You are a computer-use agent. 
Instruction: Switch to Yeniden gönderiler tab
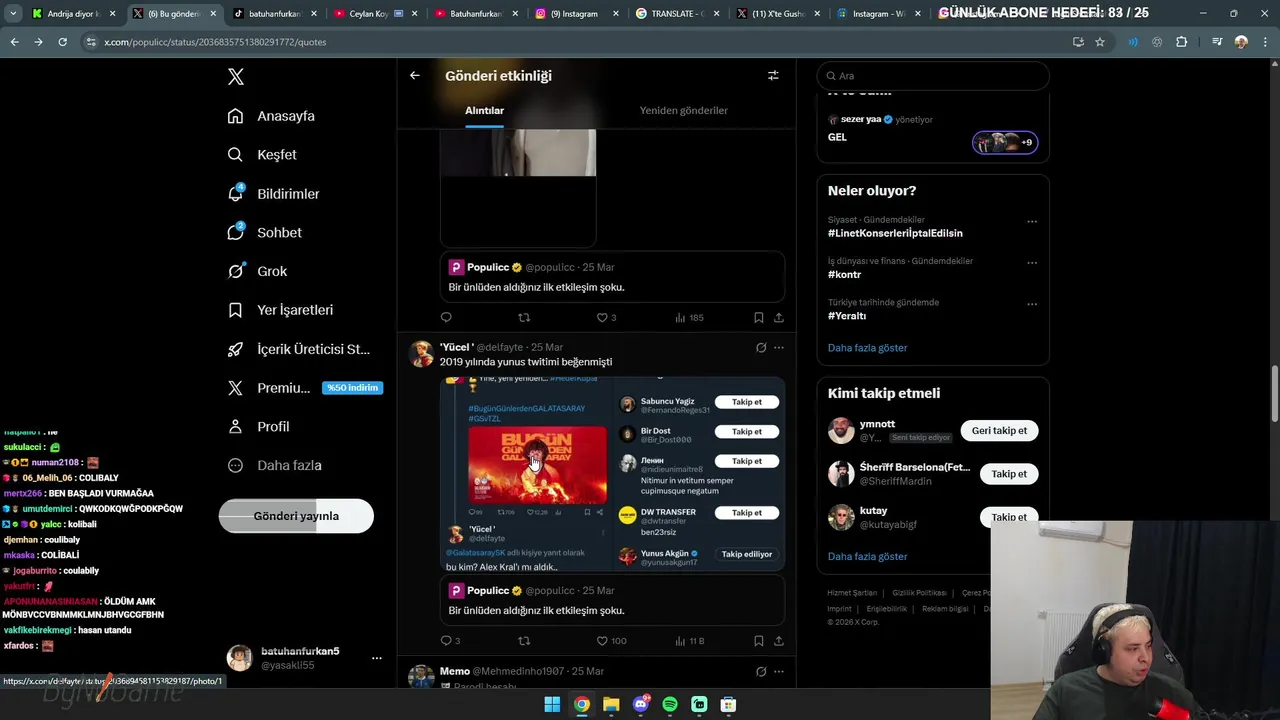click(x=684, y=110)
